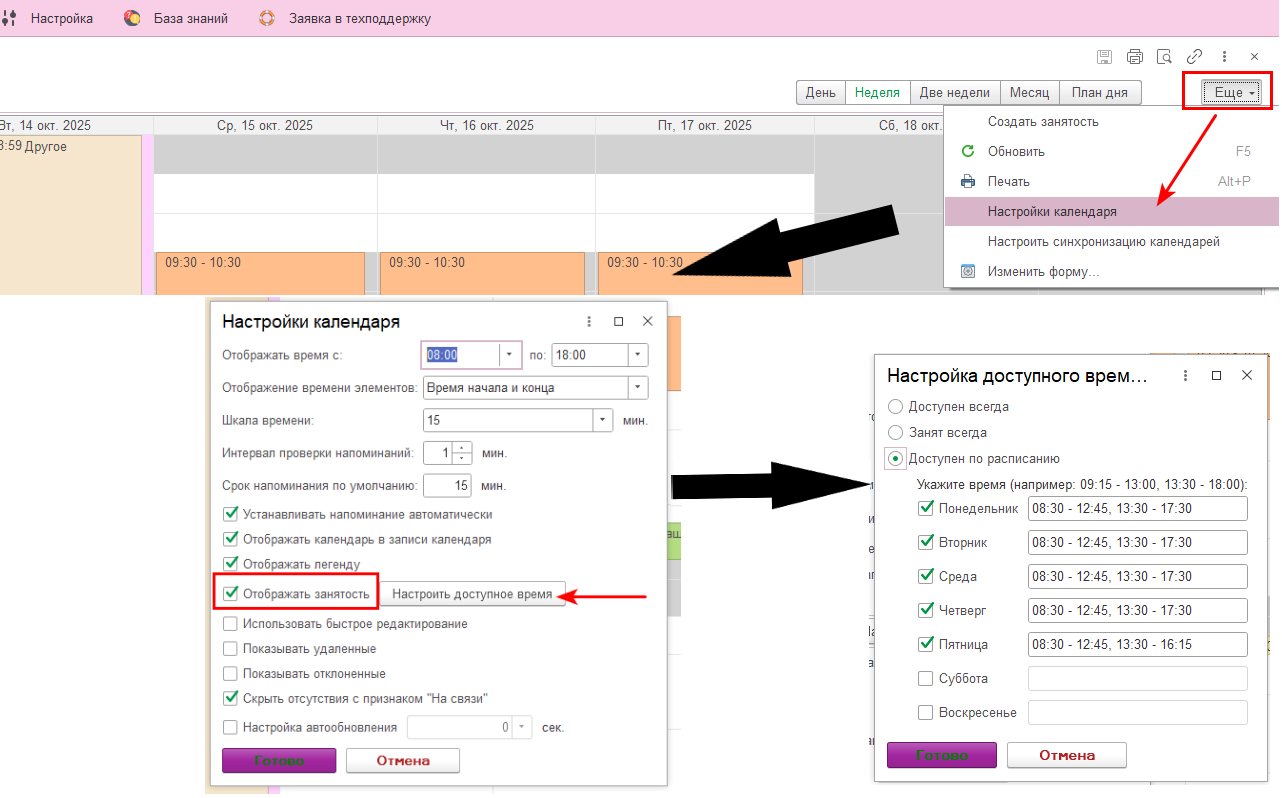The height and width of the screenshot is (798, 1282).
Task: Select the Доступен всегда radio button
Action: point(896,407)
